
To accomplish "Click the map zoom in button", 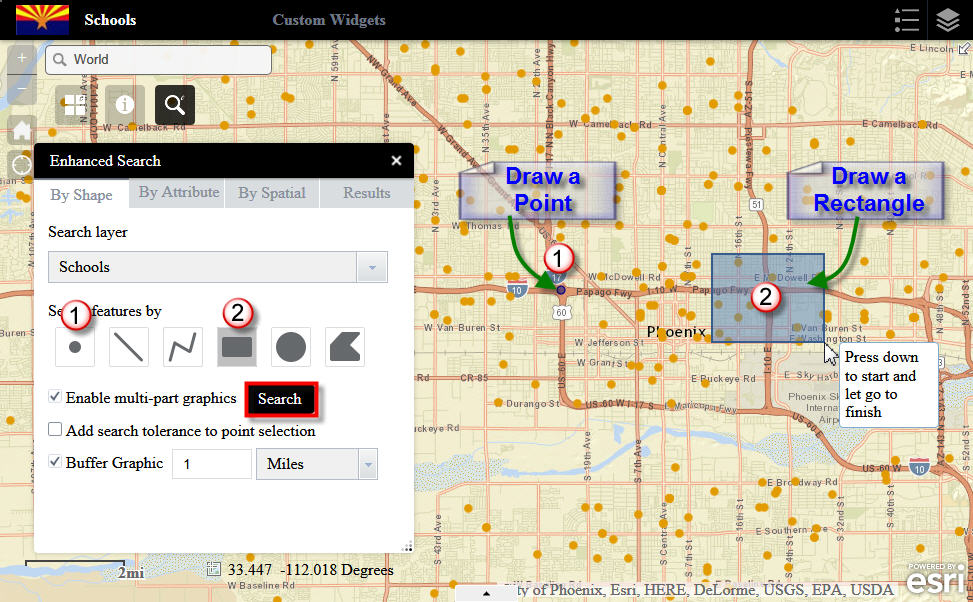I will [22, 58].
